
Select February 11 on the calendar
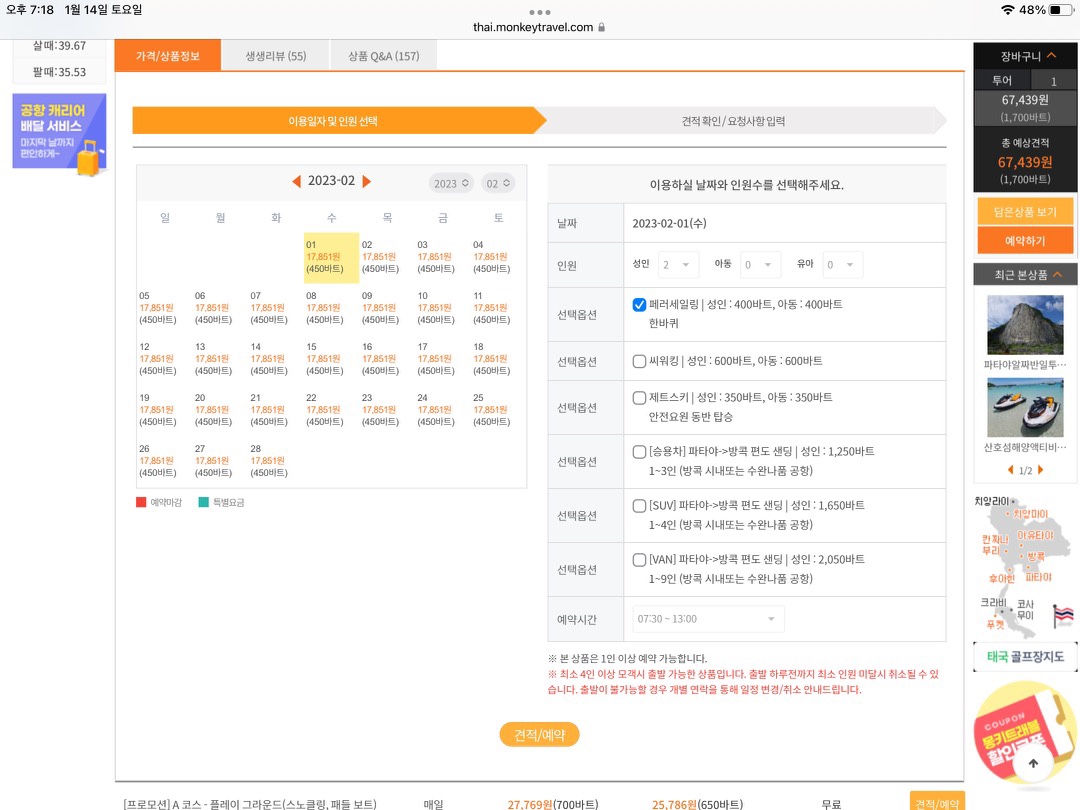point(498,309)
